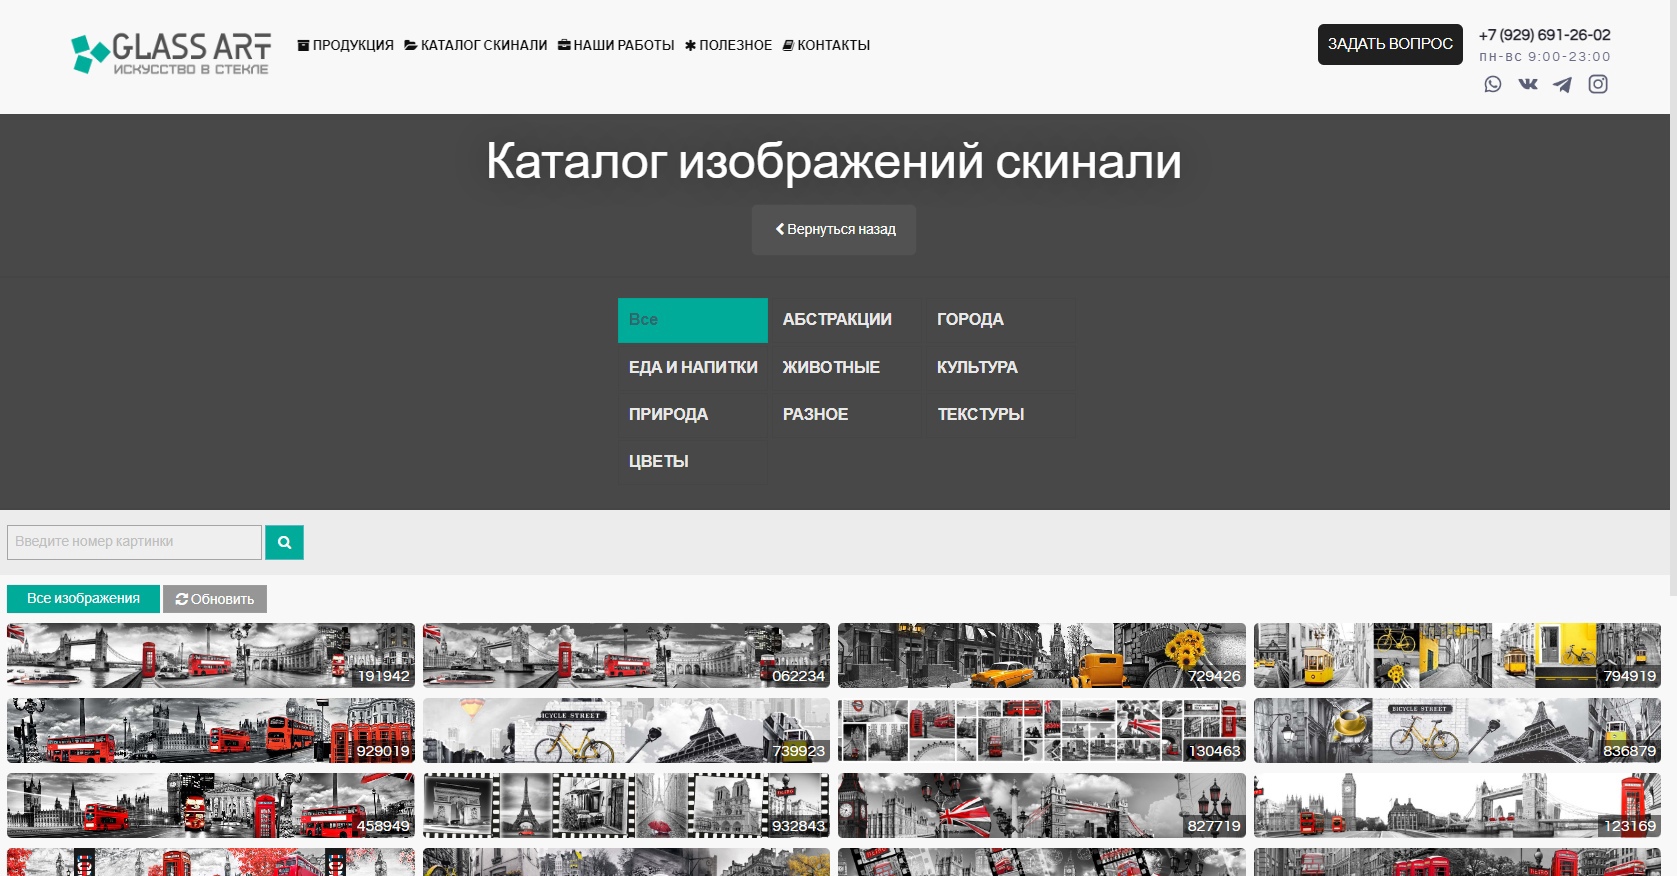Screen dimensions: 1677x876
Task: Select the АБСТРАКЦИИ category
Action: coord(846,320)
